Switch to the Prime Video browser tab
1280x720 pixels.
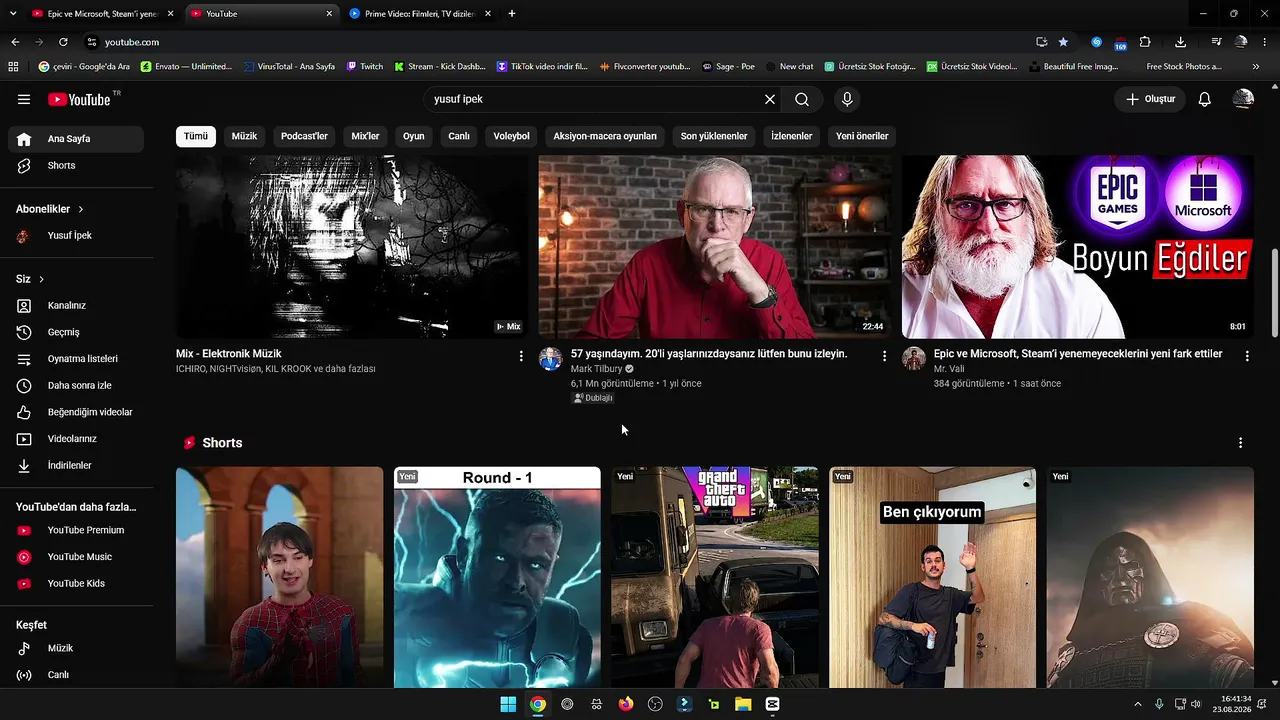(421, 14)
